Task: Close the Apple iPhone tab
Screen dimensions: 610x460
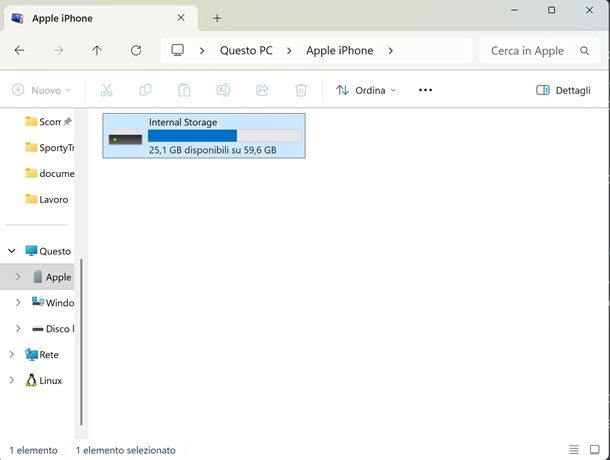Action: pos(181,18)
